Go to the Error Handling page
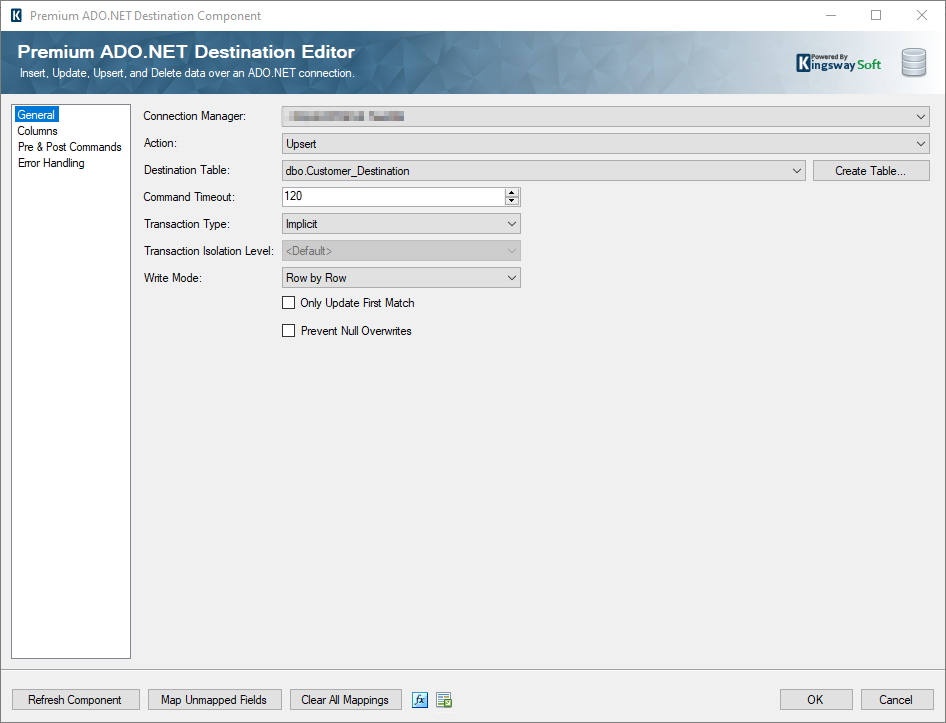946x723 pixels. point(51,163)
